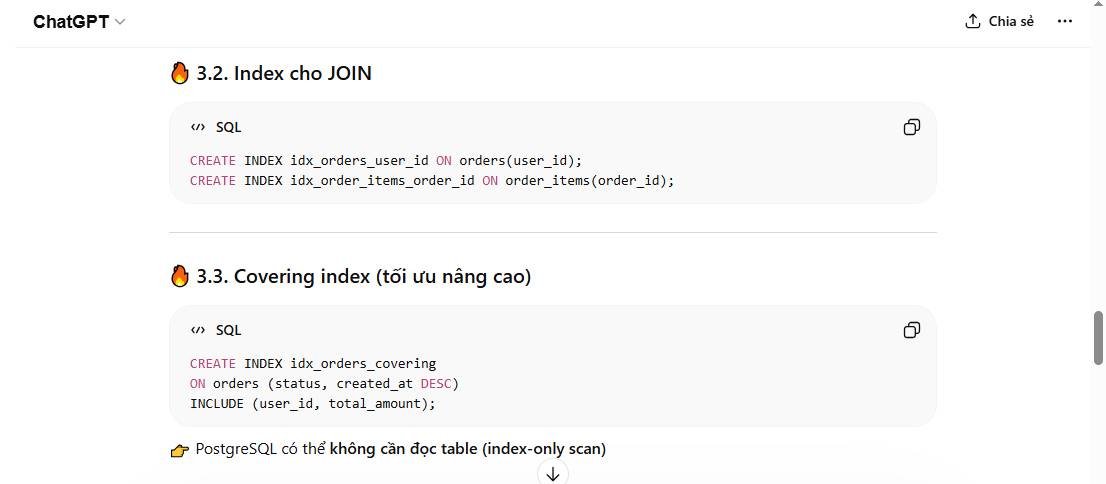Image resolution: width=1106 pixels, height=484 pixels.
Task: Click the Chia sẻ share button
Action: 999,21
